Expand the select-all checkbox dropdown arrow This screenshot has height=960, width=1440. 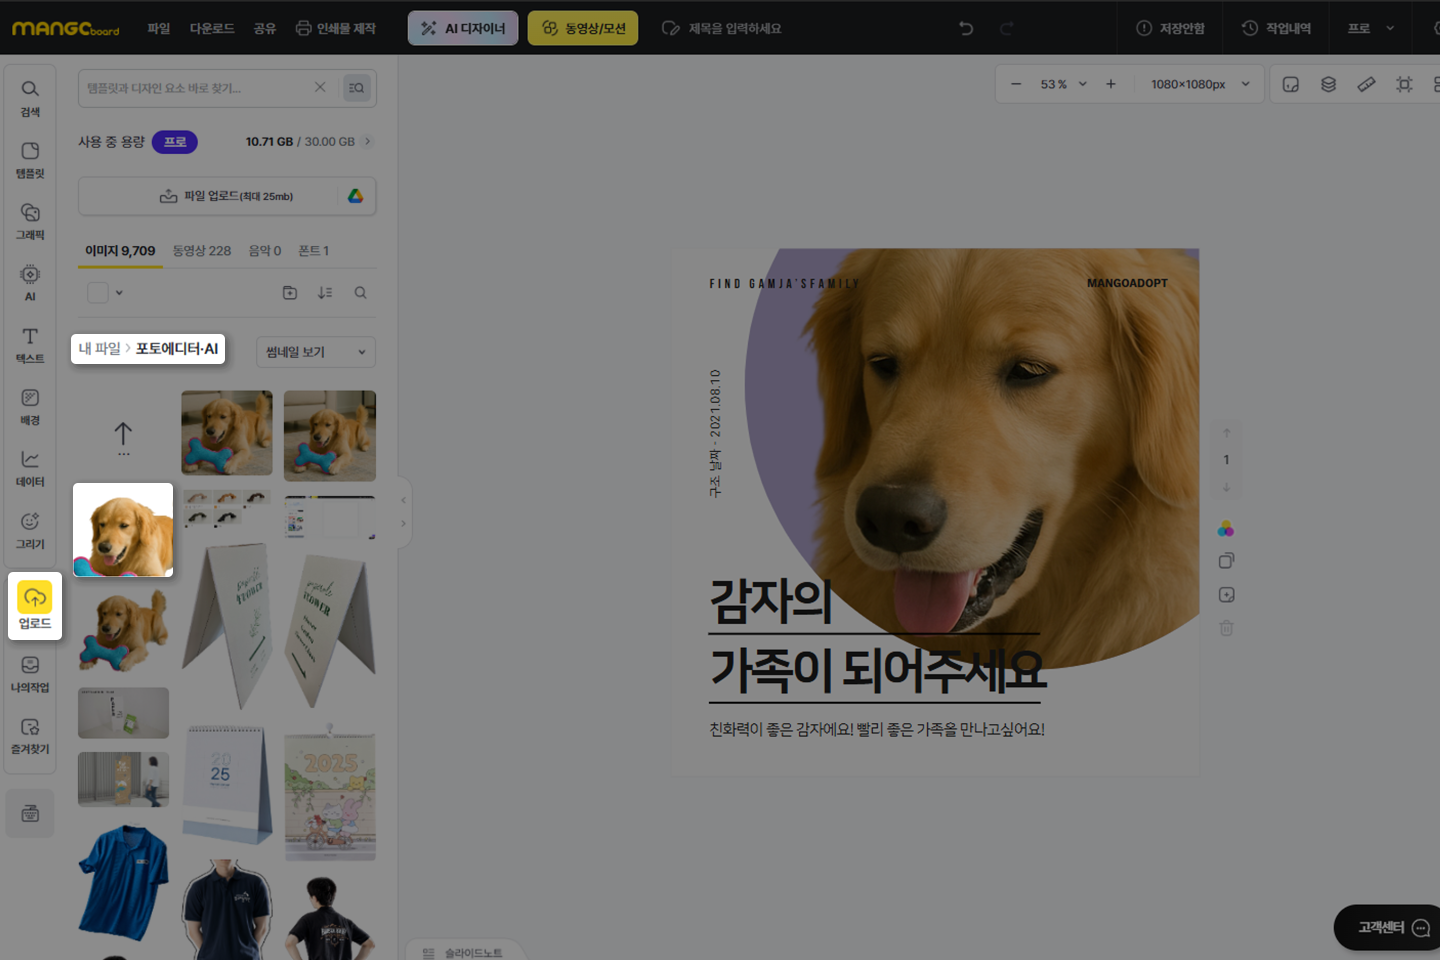click(x=119, y=293)
